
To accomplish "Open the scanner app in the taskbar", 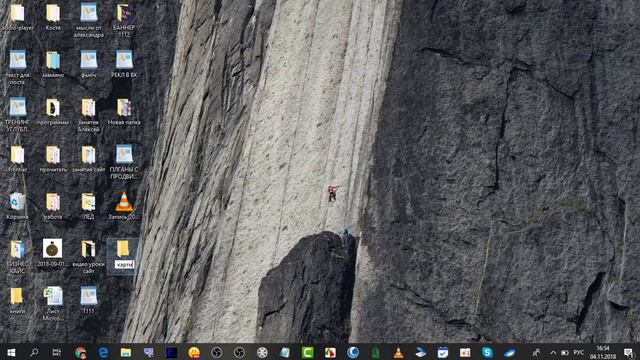I will [x=421, y=352].
